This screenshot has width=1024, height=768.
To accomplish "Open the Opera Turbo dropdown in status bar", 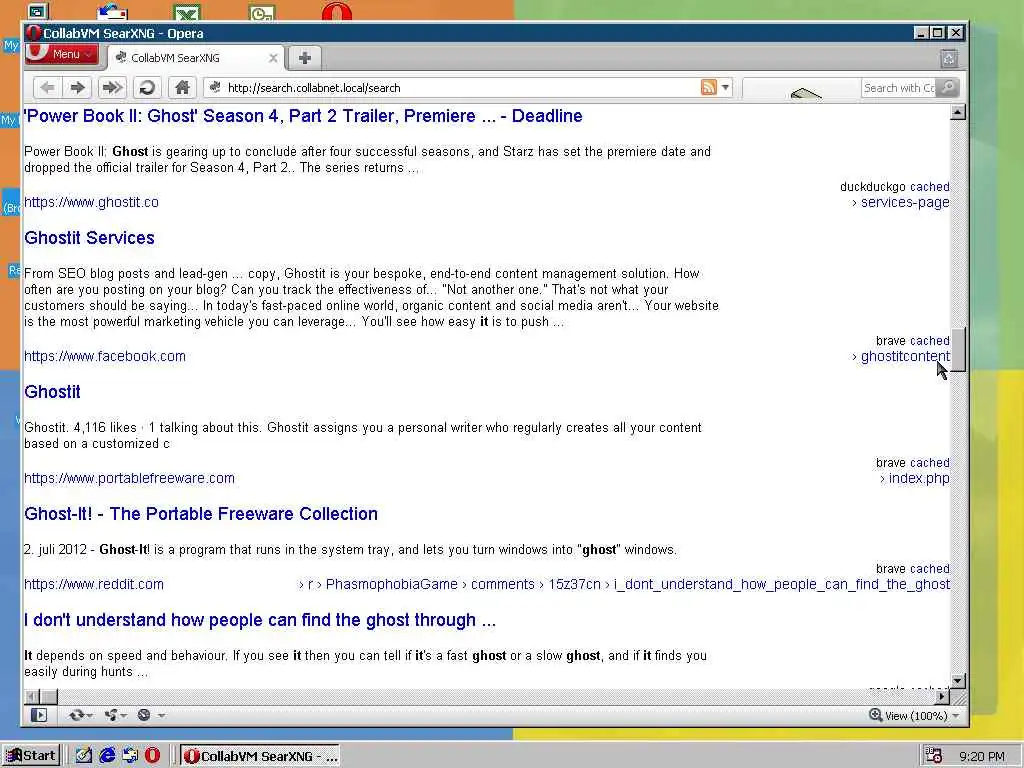I will click(150, 715).
